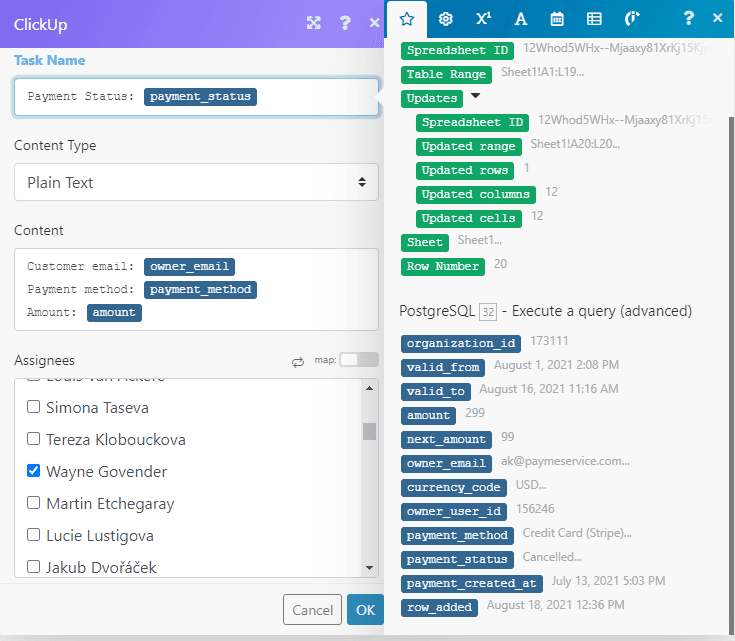Select the starred favorites tab
This screenshot has height=641, width=735.
406,19
